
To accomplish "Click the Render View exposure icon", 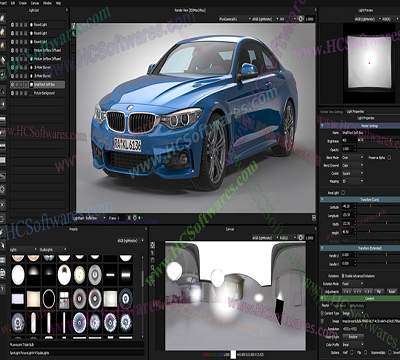I will click(x=301, y=19).
